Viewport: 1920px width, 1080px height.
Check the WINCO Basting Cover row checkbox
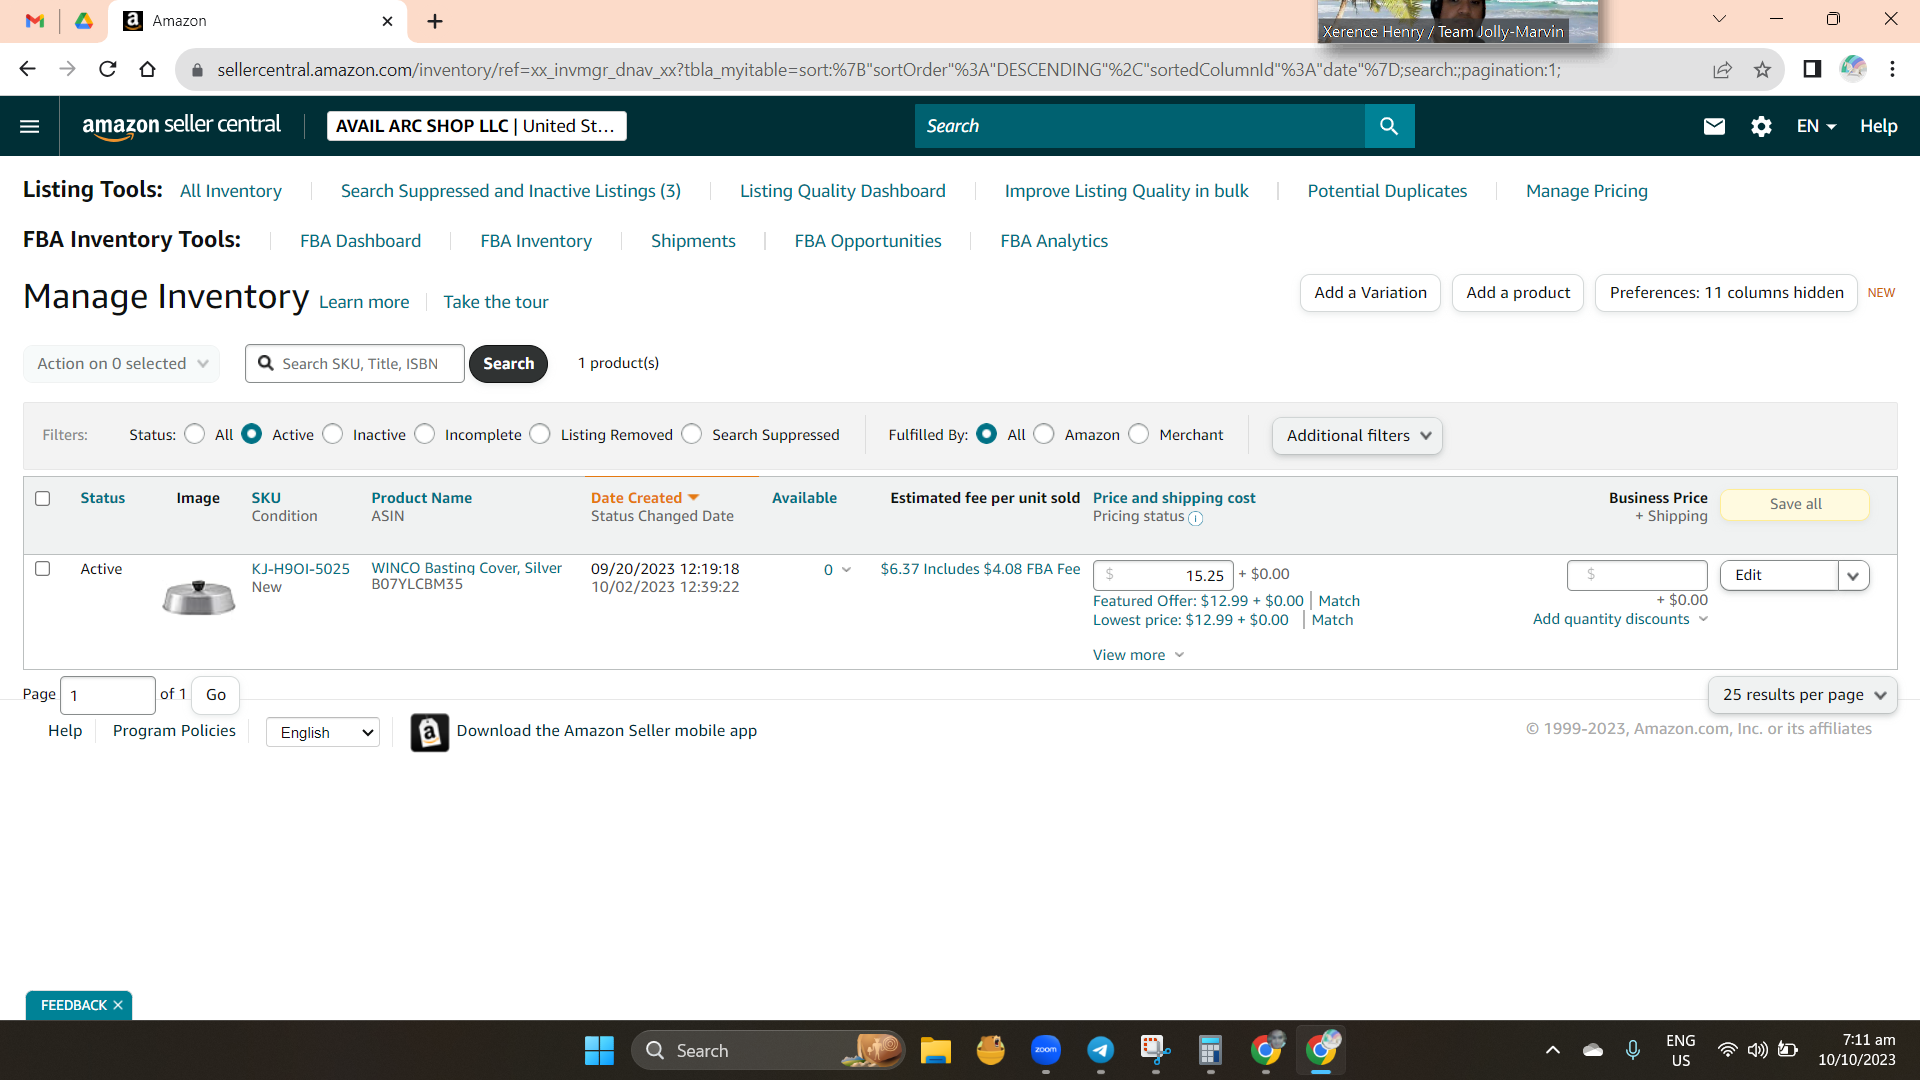[x=42, y=568]
